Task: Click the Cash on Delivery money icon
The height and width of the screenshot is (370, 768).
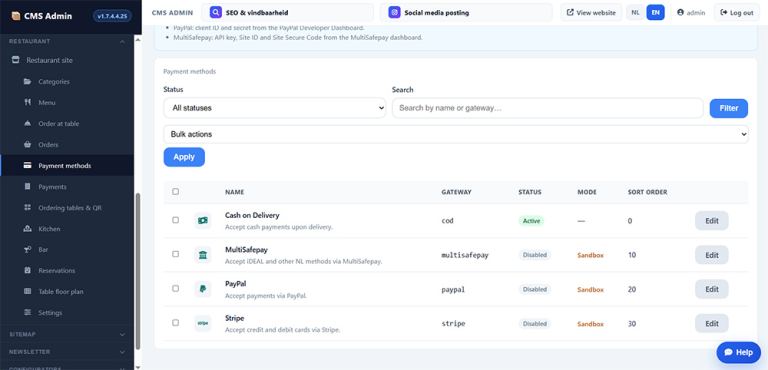Action: (x=202, y=221)
